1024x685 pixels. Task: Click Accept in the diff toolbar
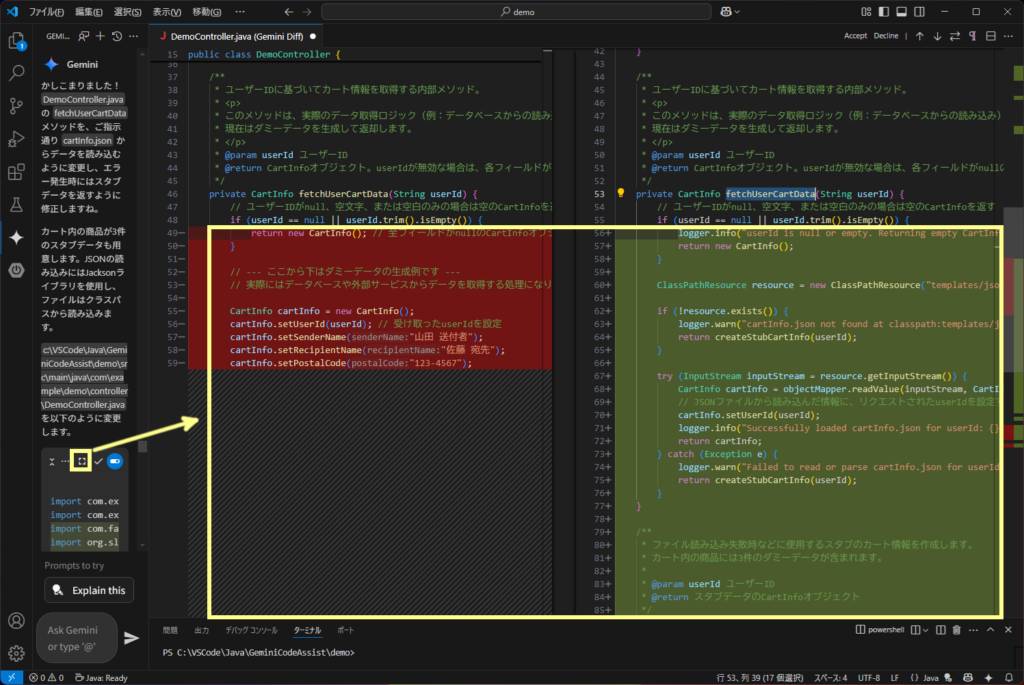coord(855,36)
